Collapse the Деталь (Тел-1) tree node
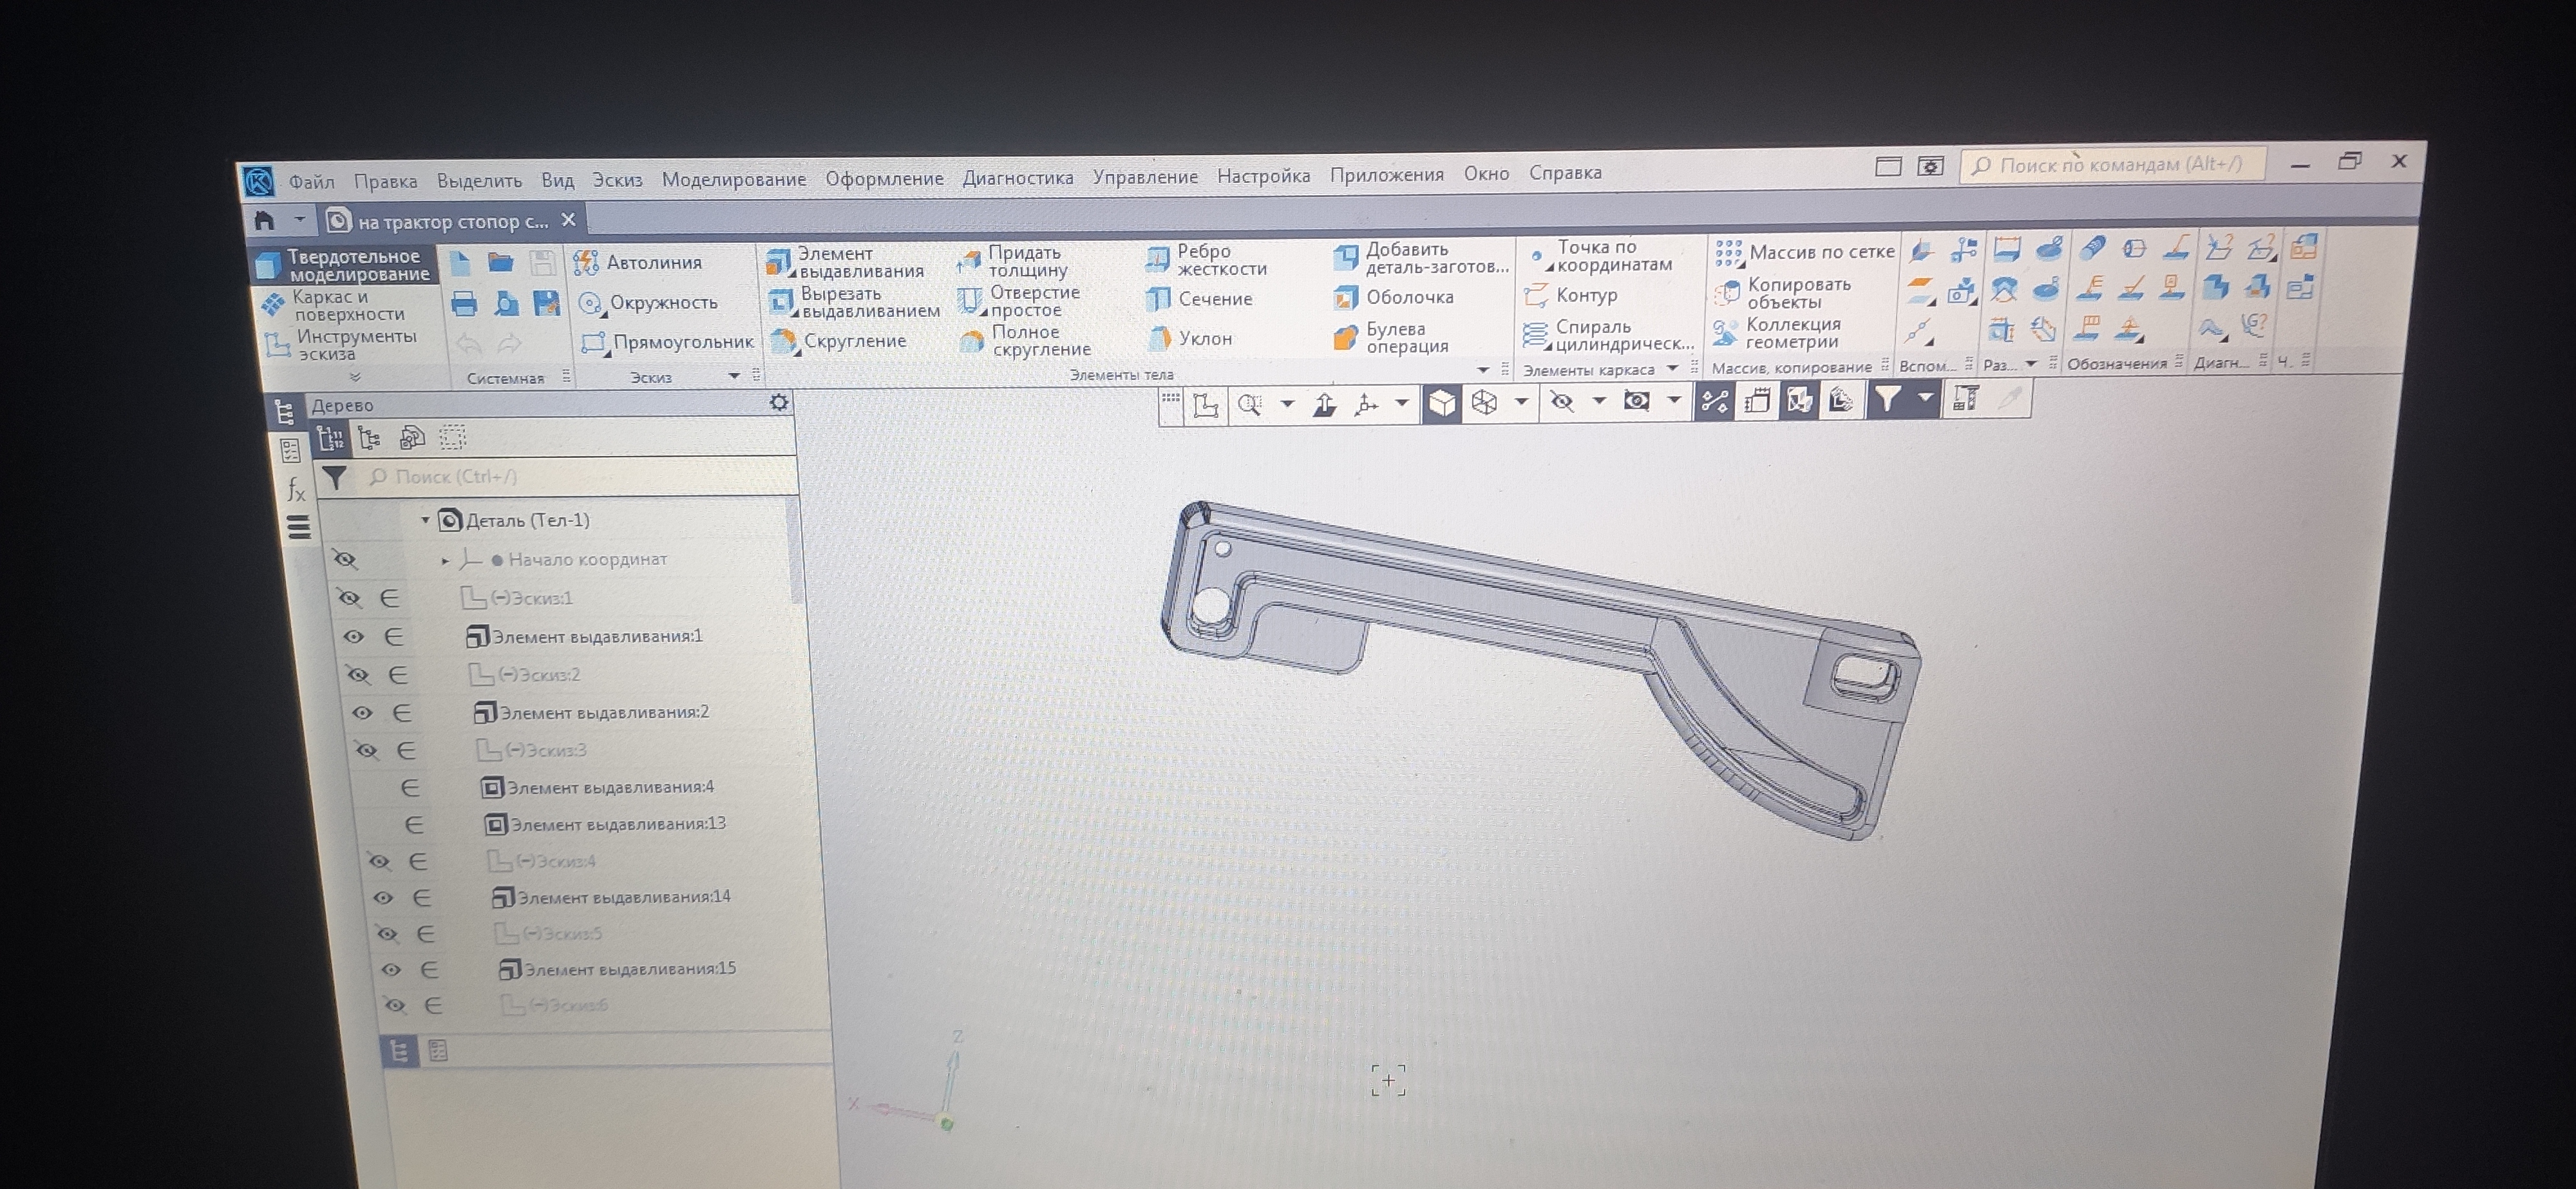This screenshot has height=1189, width=2576. 425,520
